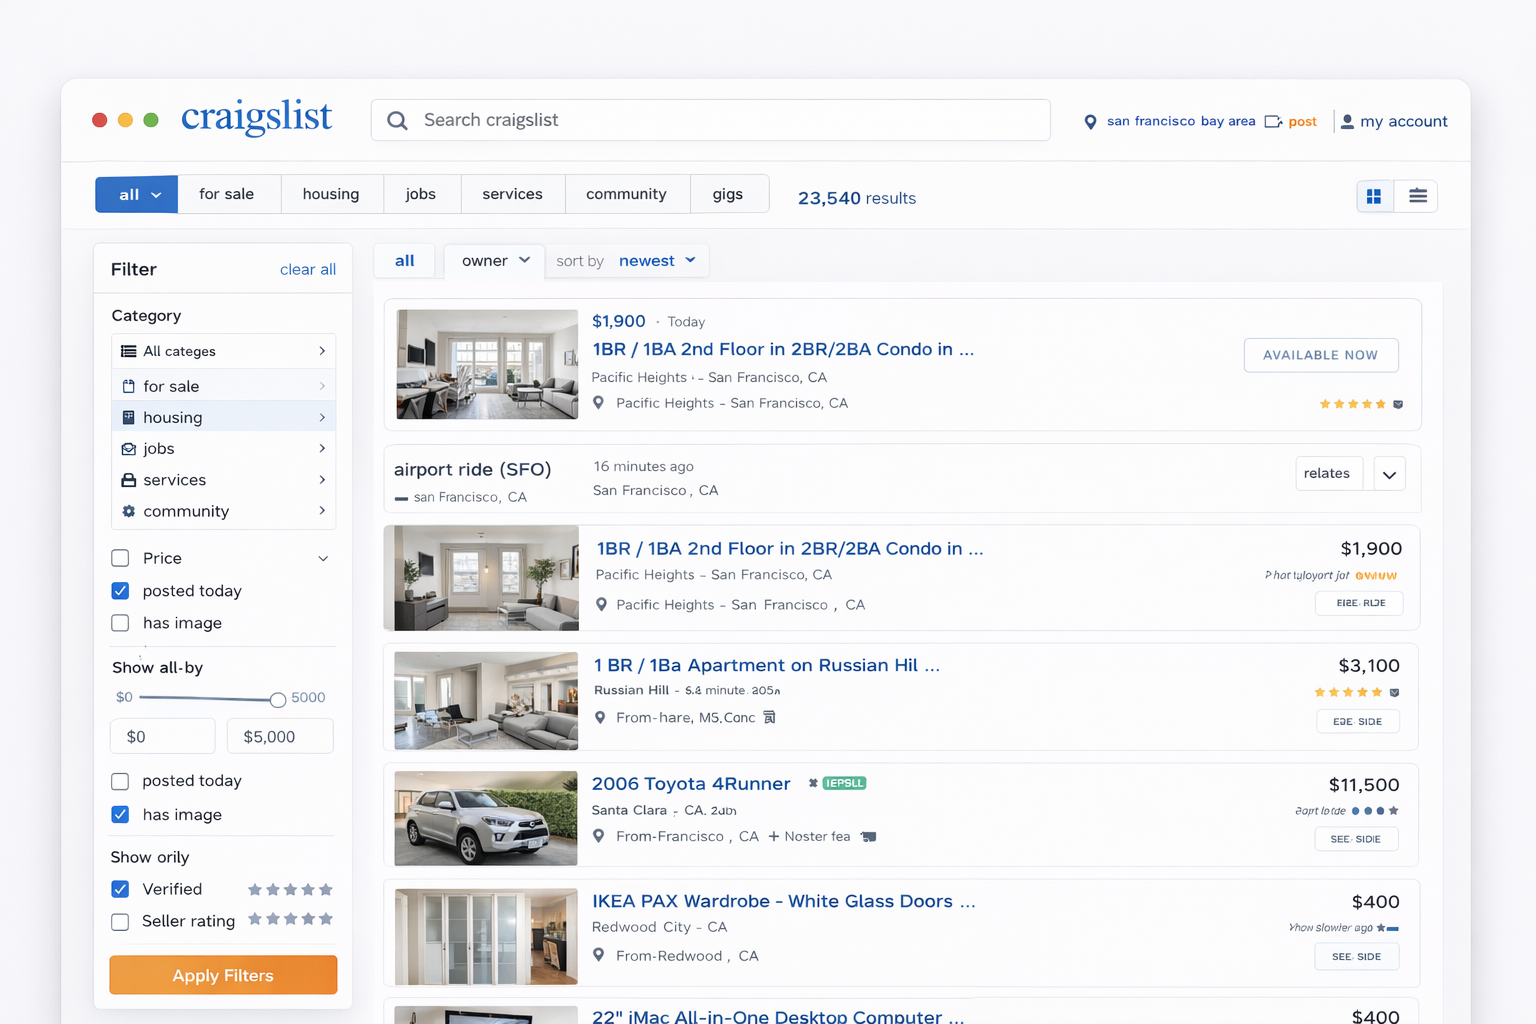Click the location pin near san francisco bay area
Image resolution: width=1536 pixels, height=1024 pixels.
coord(1090,122)
